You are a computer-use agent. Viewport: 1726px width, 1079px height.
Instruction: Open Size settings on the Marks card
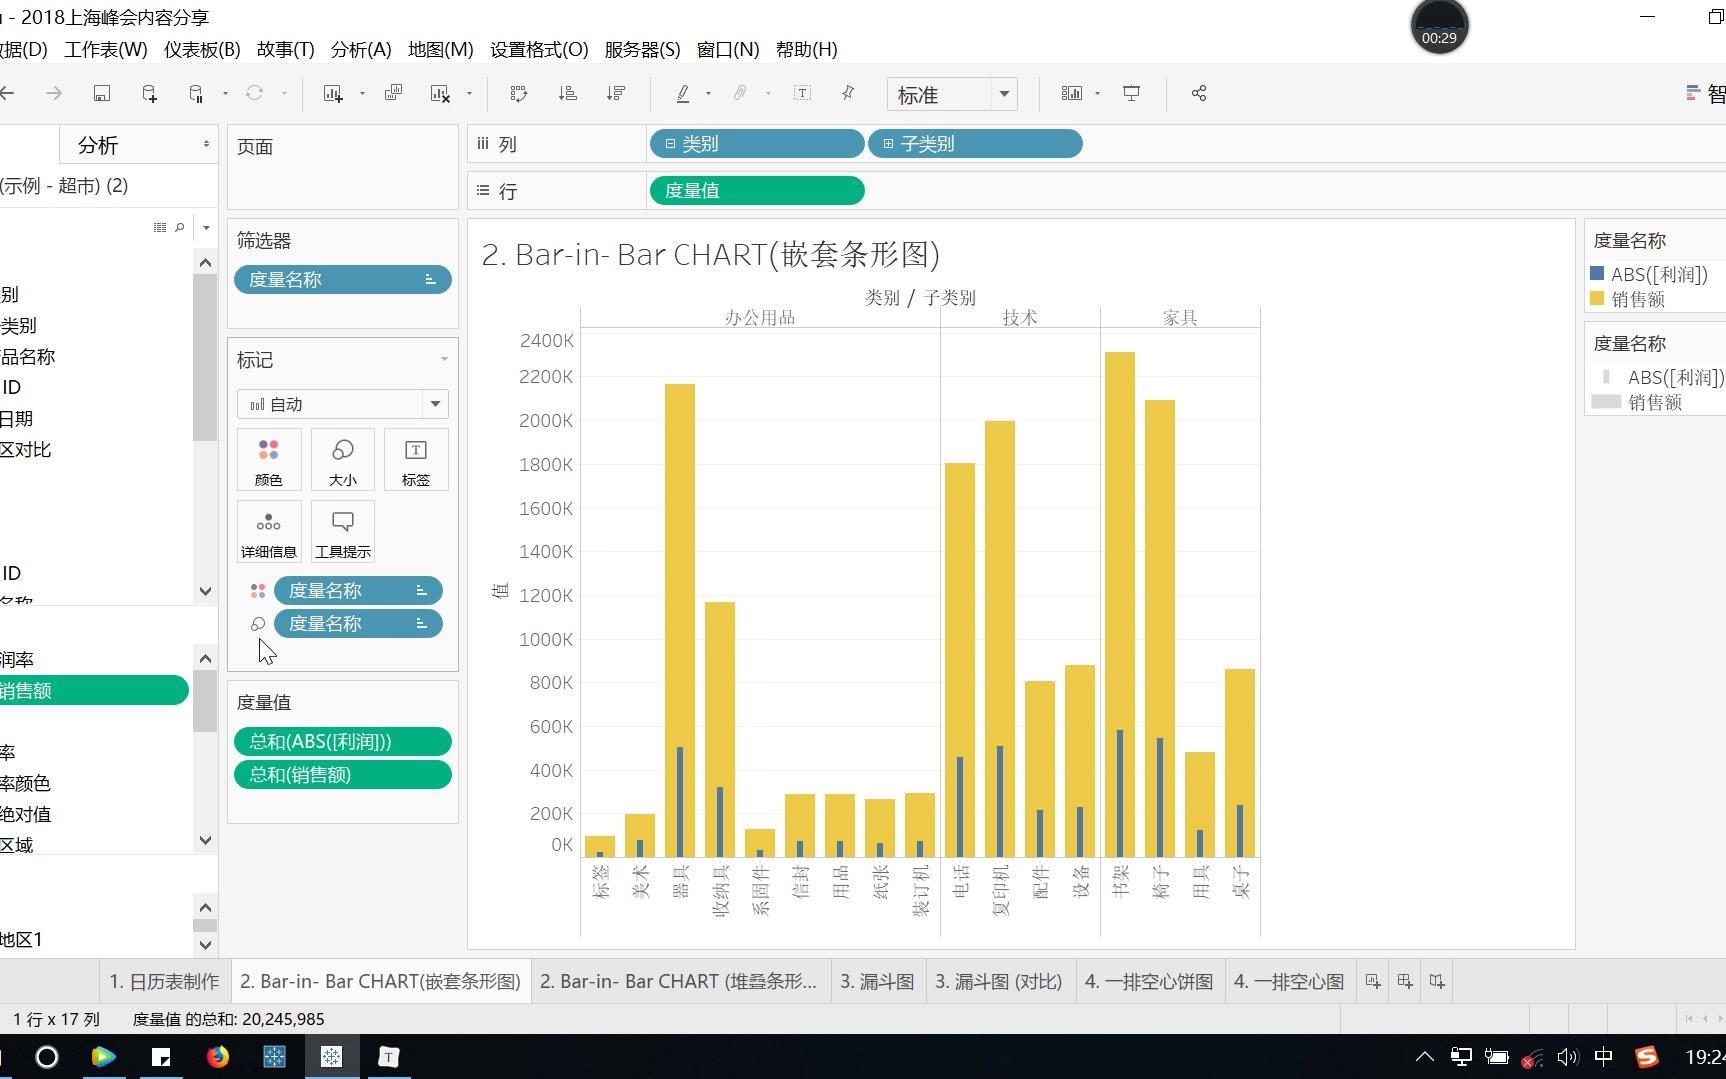(x=342, y=459)
